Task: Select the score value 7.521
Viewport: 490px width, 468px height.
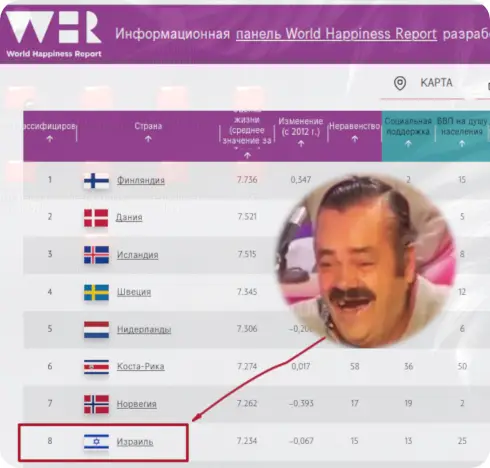Action: [247, 217]
